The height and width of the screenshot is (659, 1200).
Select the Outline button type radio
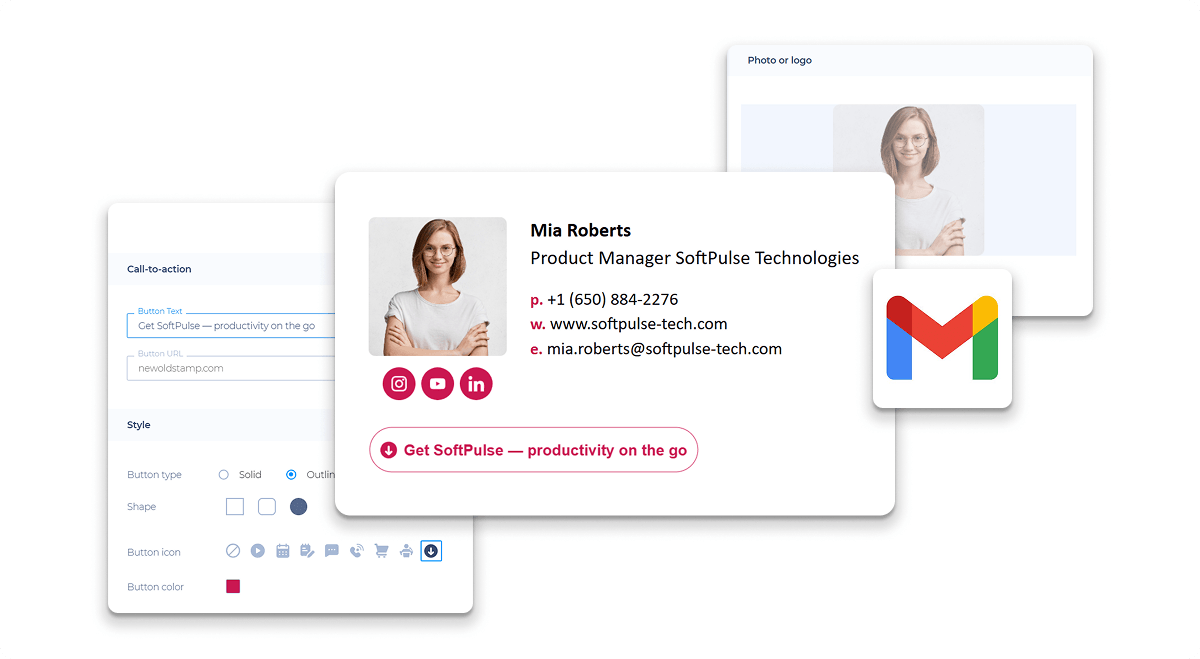(291, 475)
